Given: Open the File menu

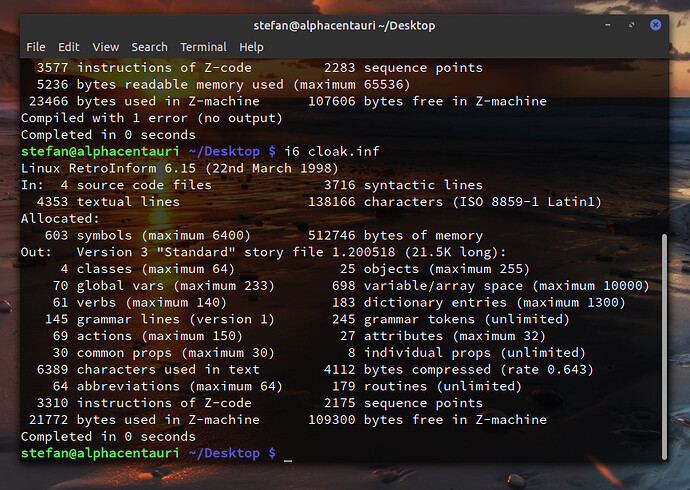Looking at the screenshot, I should 36,47.
